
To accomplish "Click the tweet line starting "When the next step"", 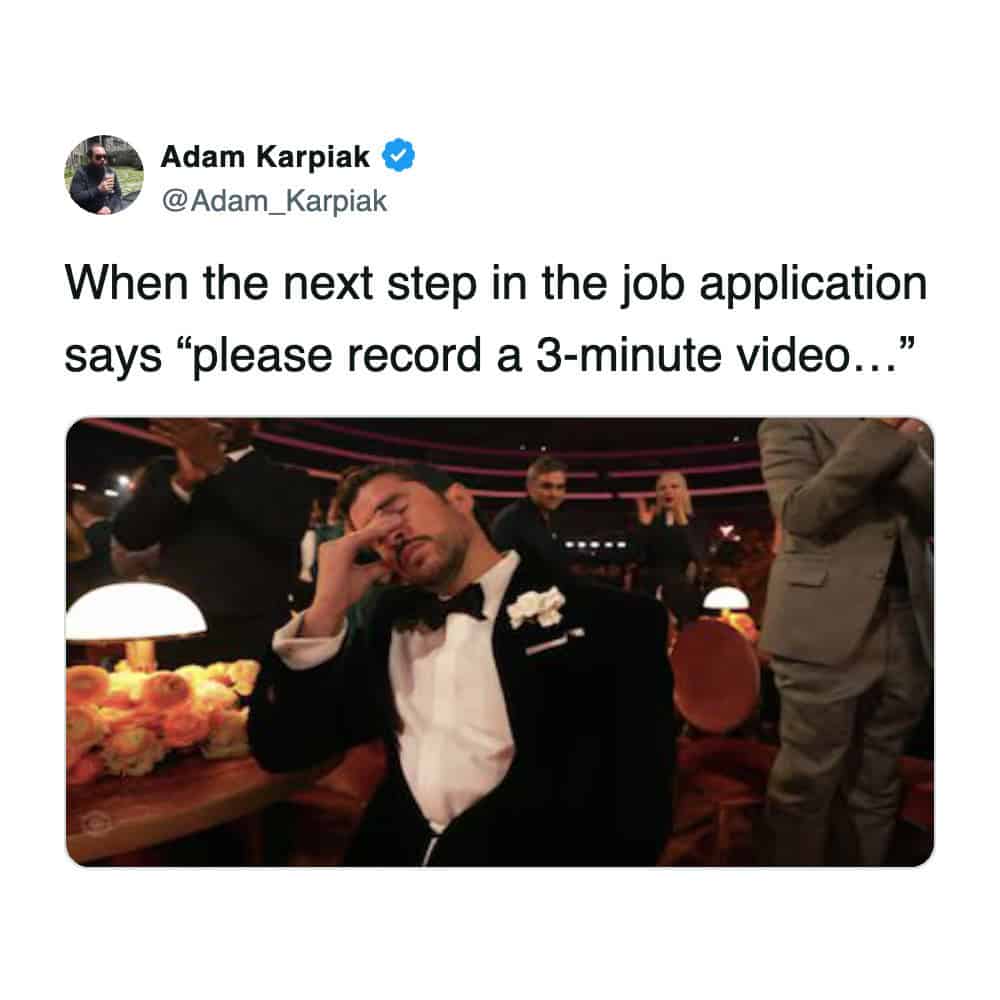I will 496,284.
